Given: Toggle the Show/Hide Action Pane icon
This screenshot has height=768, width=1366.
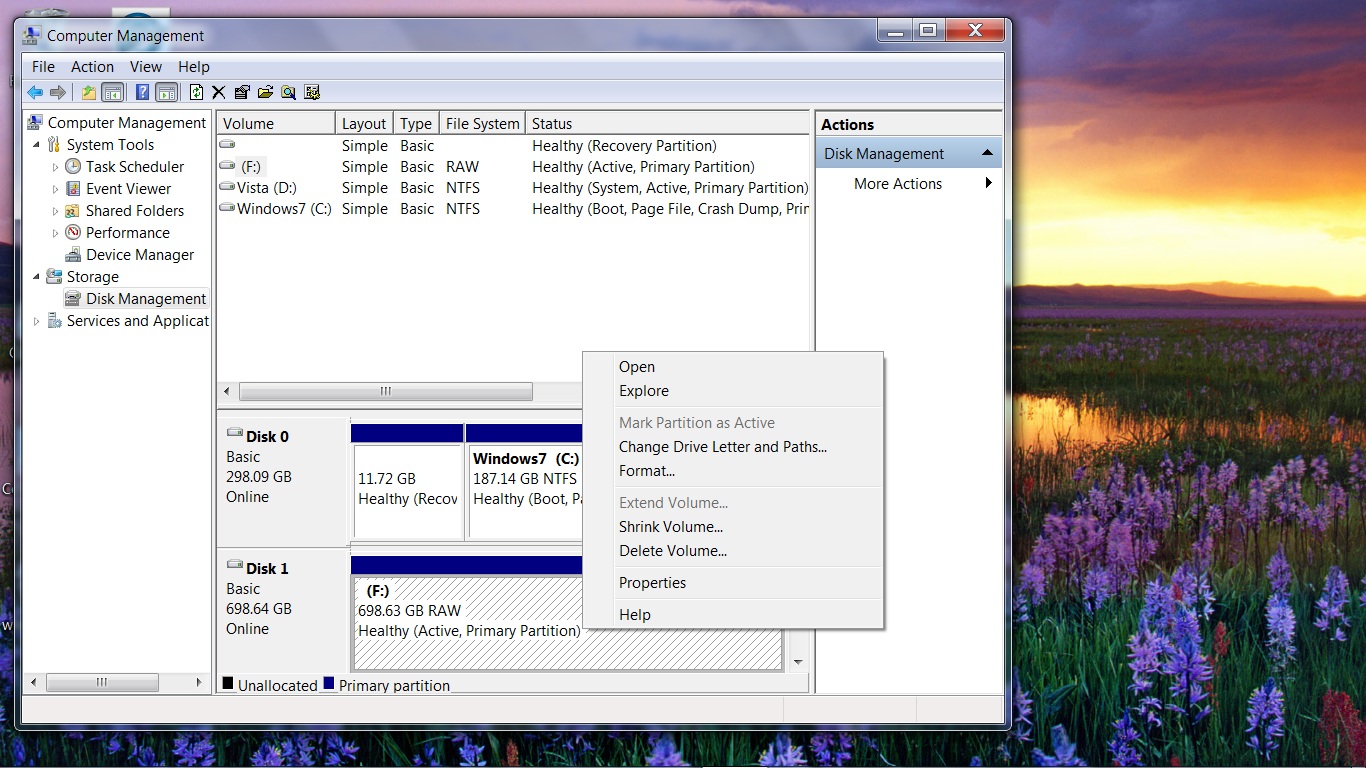Looking at the screenshot, I should click(x=166, y=93).
